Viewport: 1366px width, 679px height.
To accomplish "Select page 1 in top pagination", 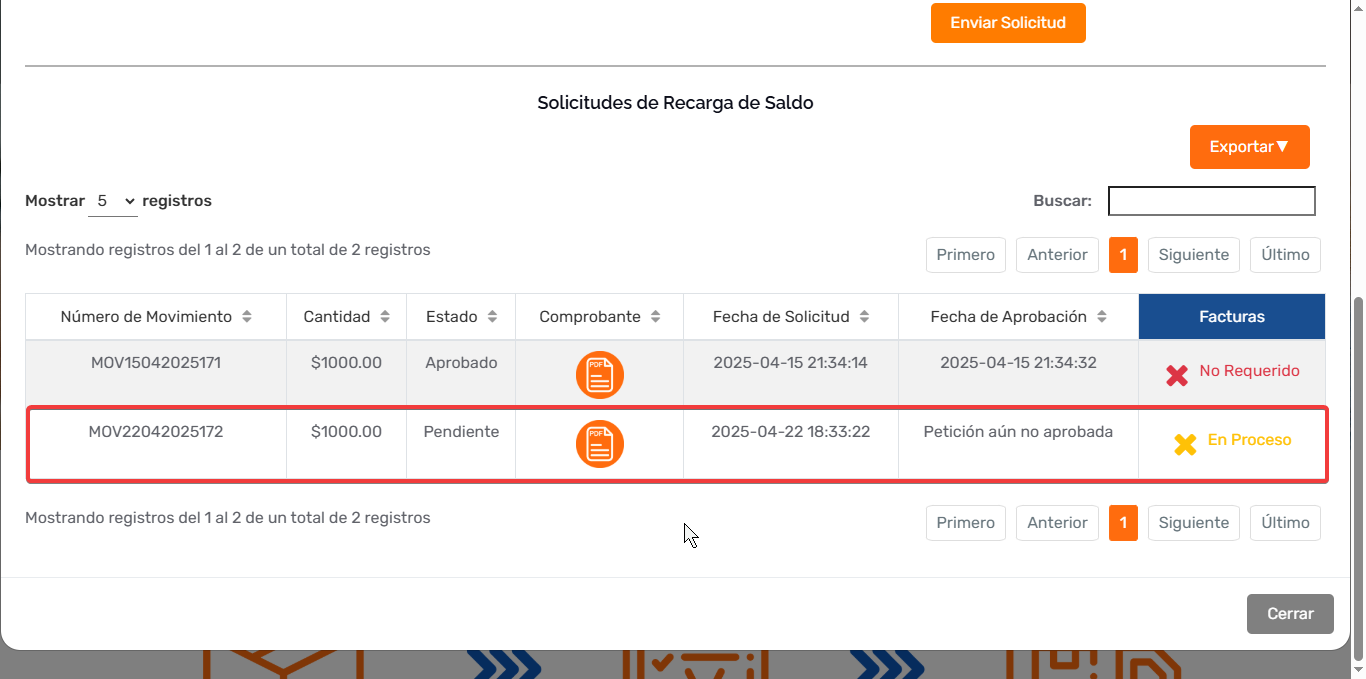I will coord(1123,255).
